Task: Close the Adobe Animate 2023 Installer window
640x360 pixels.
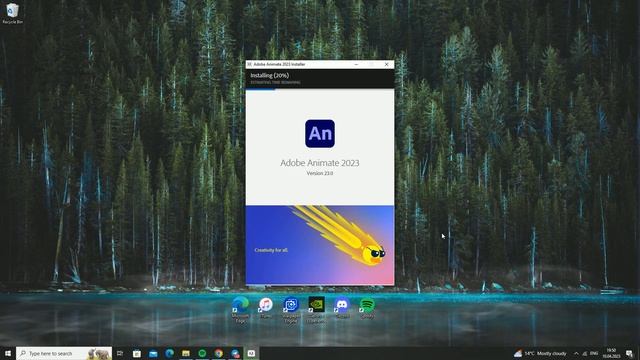Action: point(387,64)
